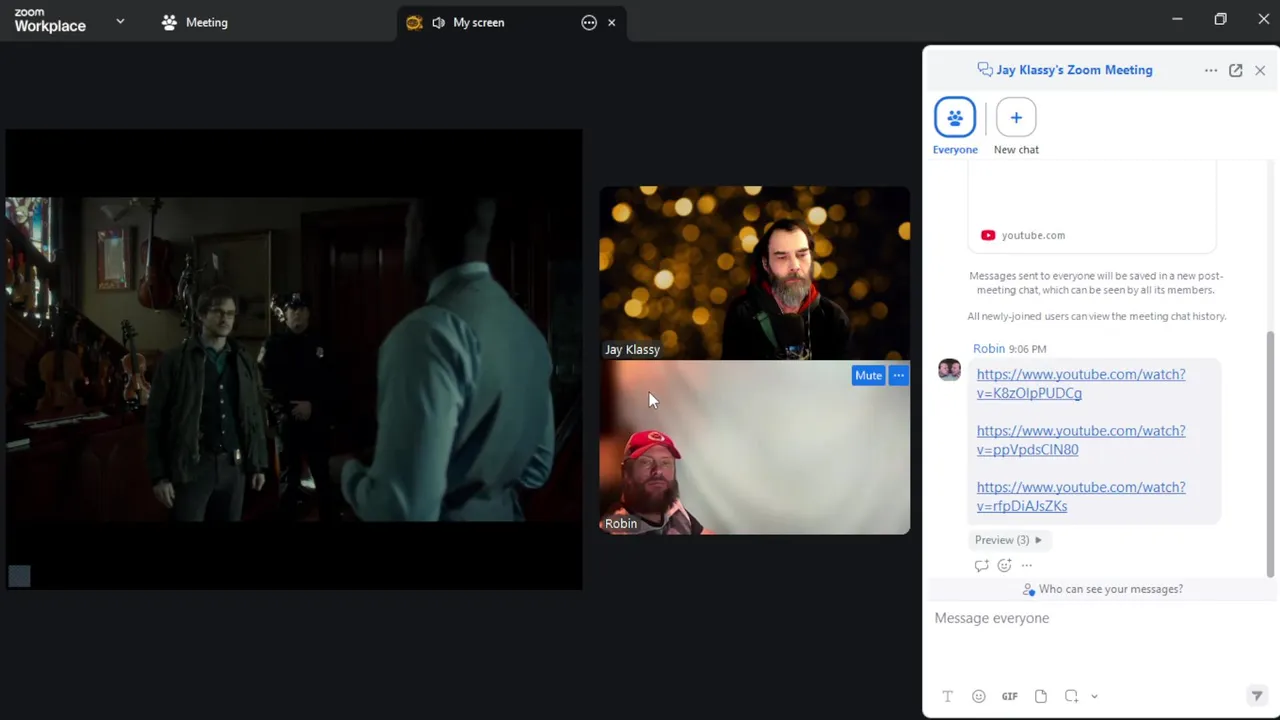This screenshot has height=720, width=1280.
Task: Open the GIF picker
Action: pyautogui.click(x=1010, y=696)
